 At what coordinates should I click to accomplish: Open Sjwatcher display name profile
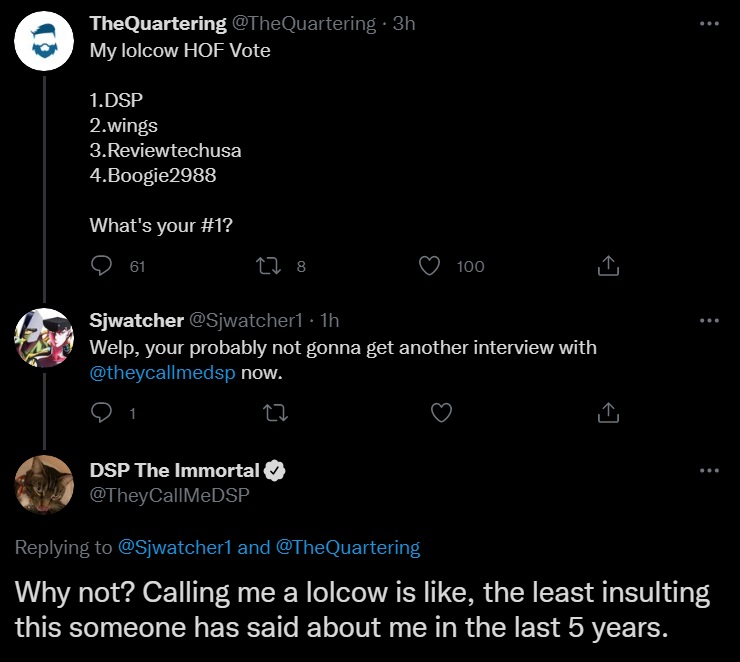136,320
